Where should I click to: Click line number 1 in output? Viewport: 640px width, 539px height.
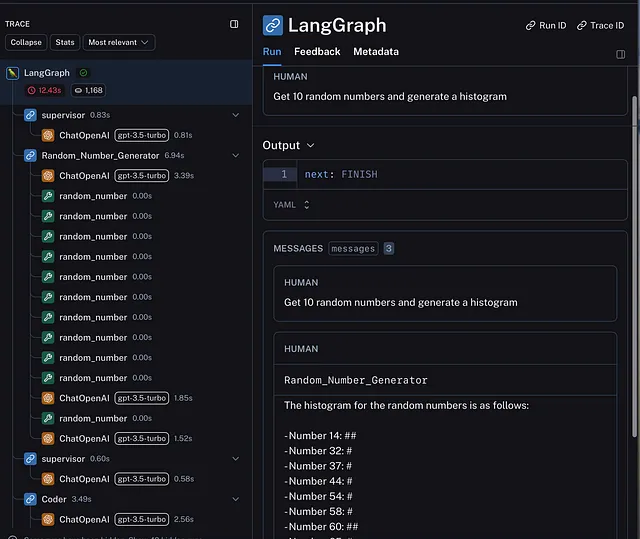point(284,174)
